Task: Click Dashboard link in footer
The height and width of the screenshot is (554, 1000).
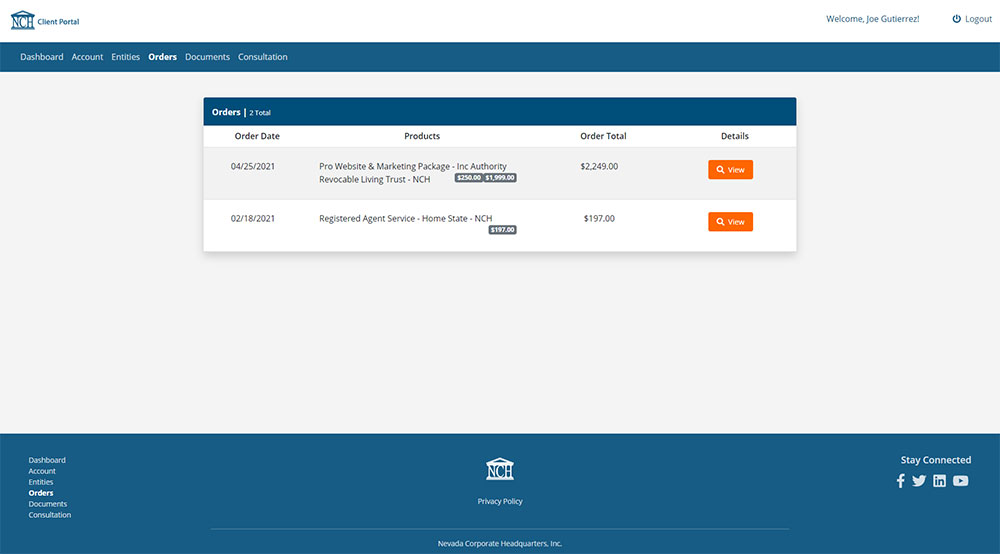Action: [47, 460]
